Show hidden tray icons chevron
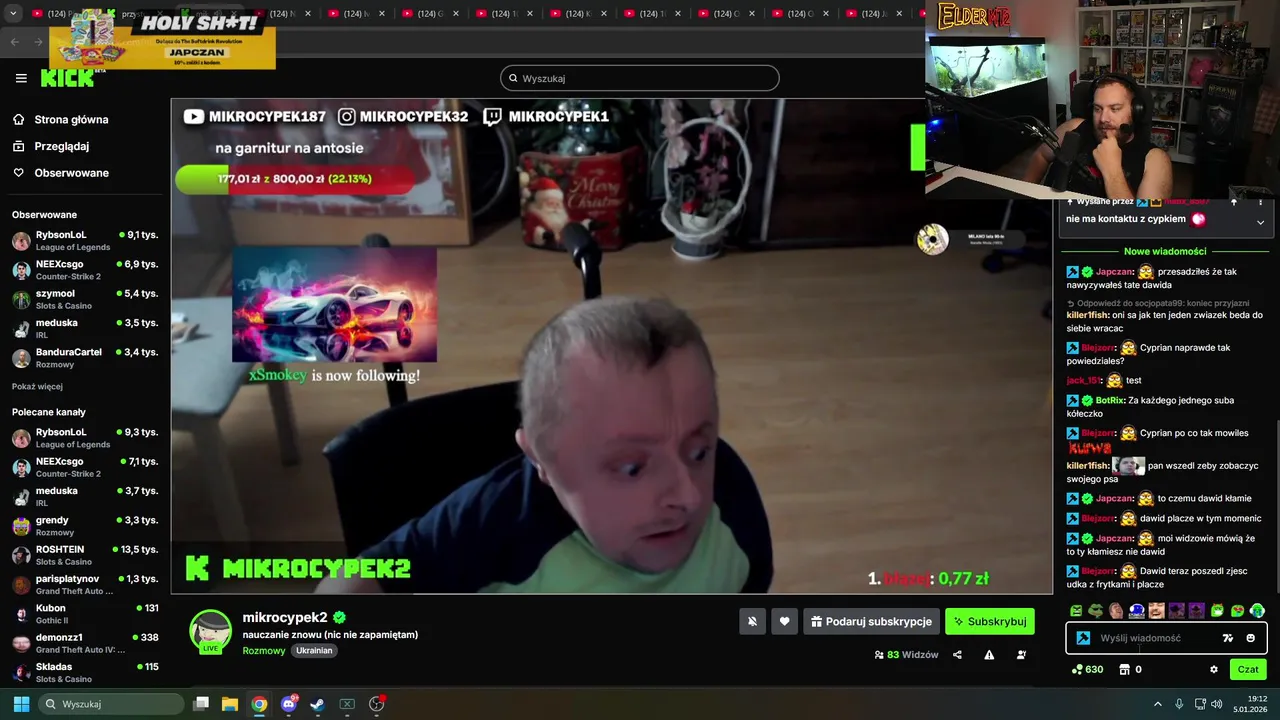 [x=1158, y=704]
